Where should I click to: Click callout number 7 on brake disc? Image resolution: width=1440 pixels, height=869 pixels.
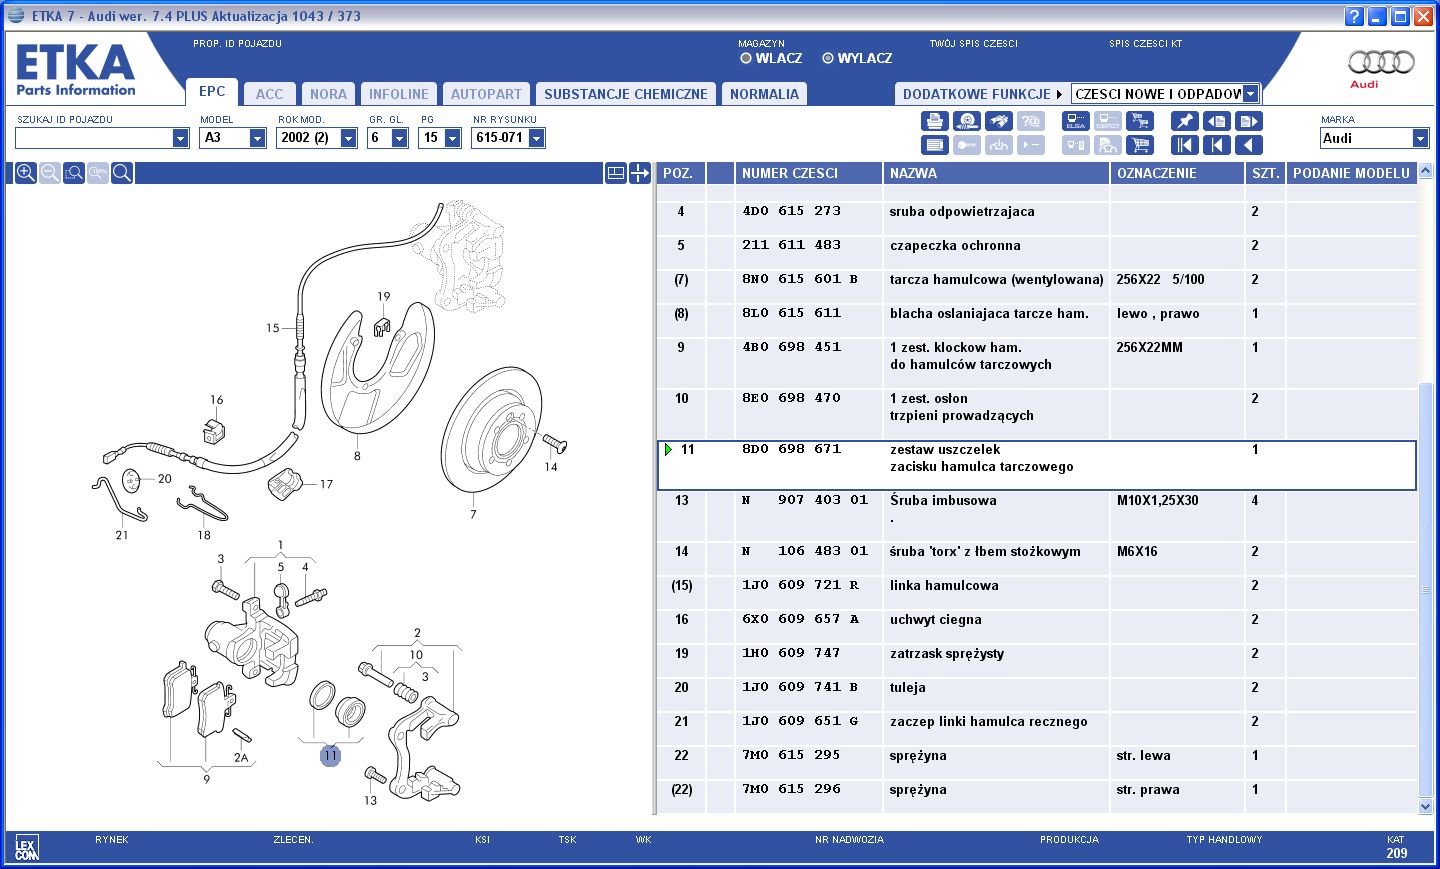(473, 514)
